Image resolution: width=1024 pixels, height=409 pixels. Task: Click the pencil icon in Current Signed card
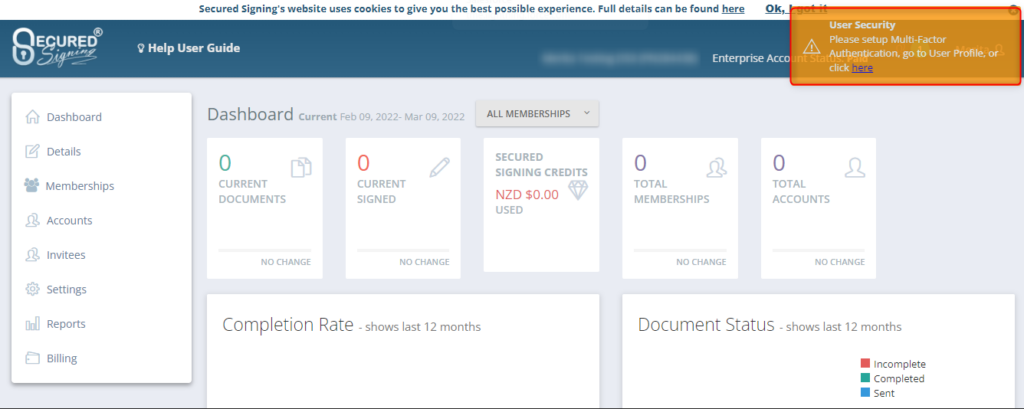coord(440,168)
